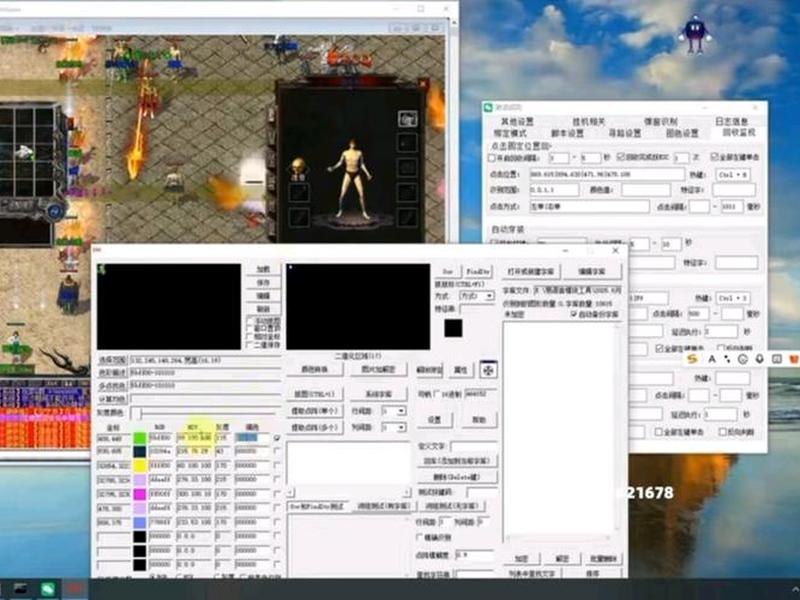Open the red app icon on the taskbar

pos(74,590)
